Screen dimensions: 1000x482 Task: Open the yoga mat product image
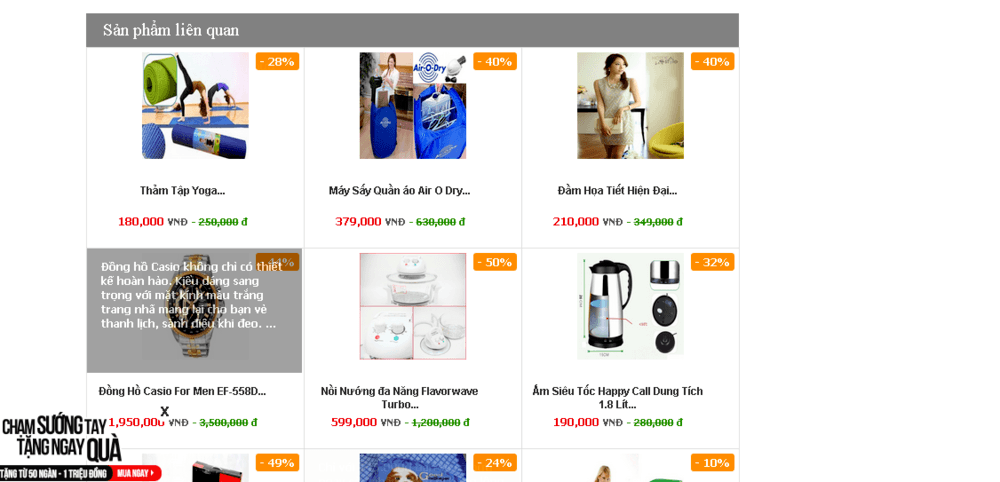(195, 106)
